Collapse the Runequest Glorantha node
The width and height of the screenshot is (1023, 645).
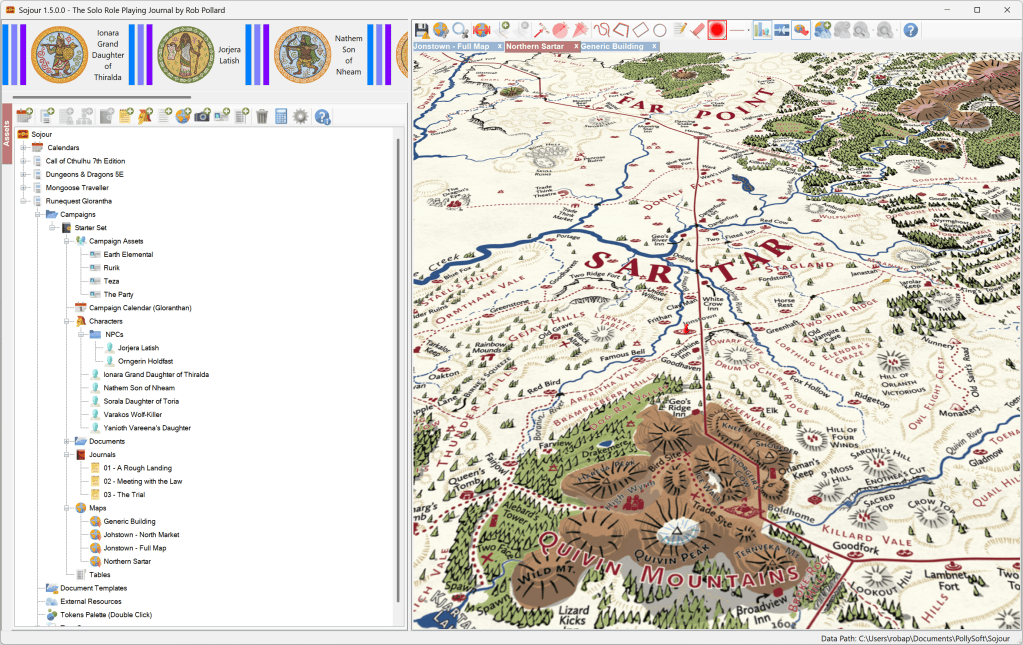coord(22,201)
